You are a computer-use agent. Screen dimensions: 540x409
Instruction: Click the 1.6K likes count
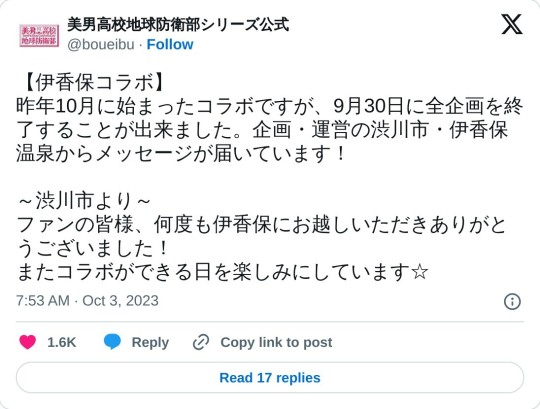pyautogui.click(x=62, y=342)
